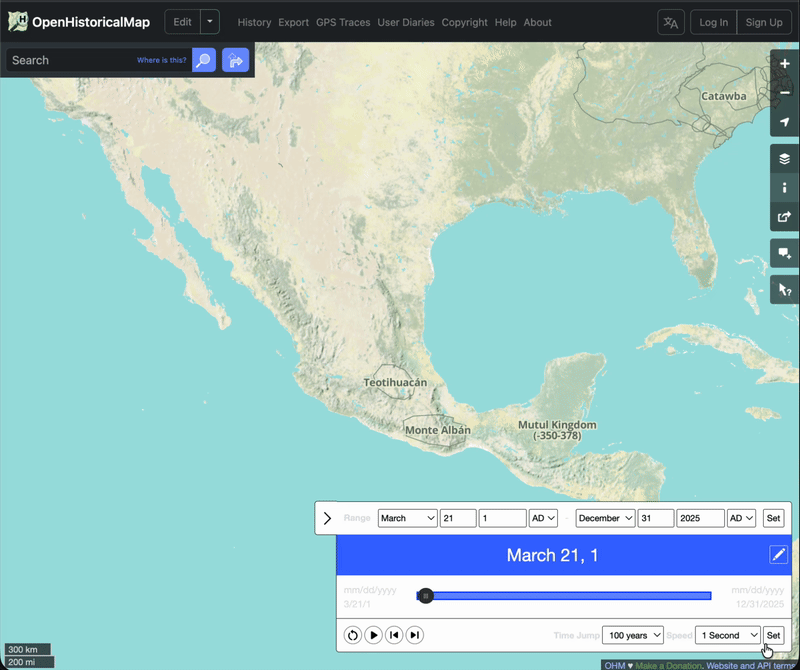Image resolution: width=800 pixels, height=670 pixels.
Task: Open the end era AD dropdown
Action: click(741, 518)
